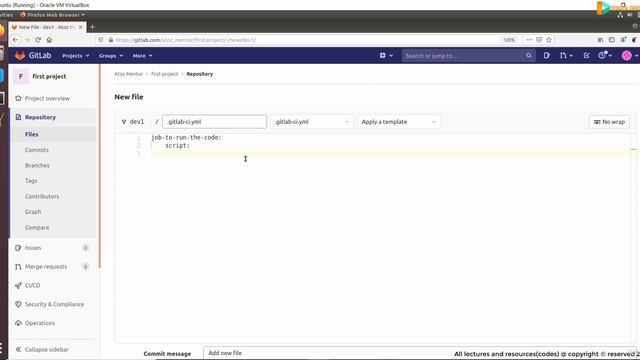Open Apply a template dropdown

click(x=399, y=122)
